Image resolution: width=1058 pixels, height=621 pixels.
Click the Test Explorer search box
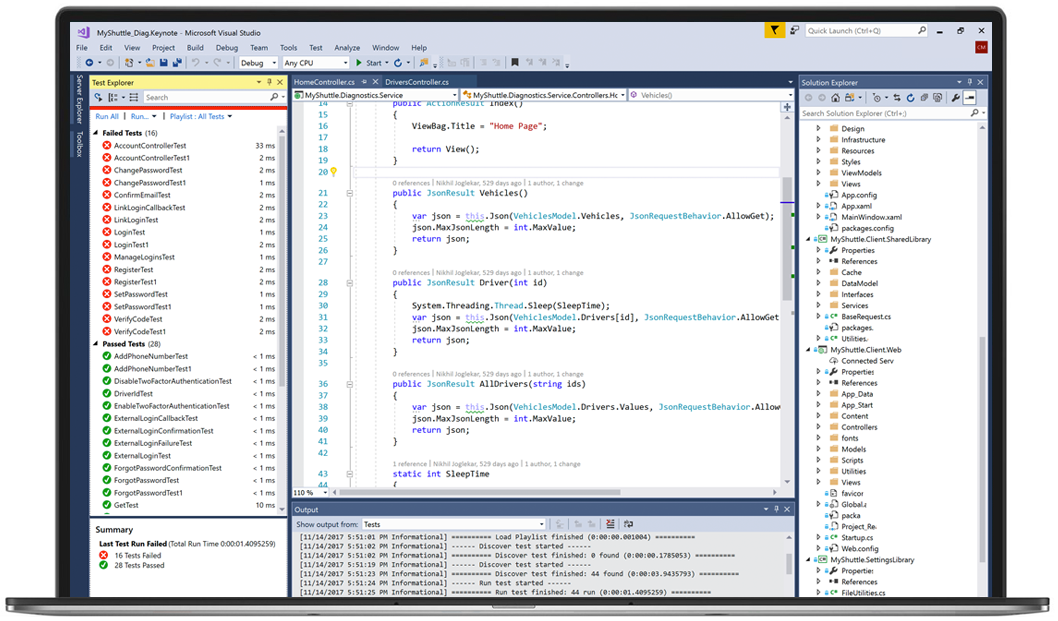(200, 97)
